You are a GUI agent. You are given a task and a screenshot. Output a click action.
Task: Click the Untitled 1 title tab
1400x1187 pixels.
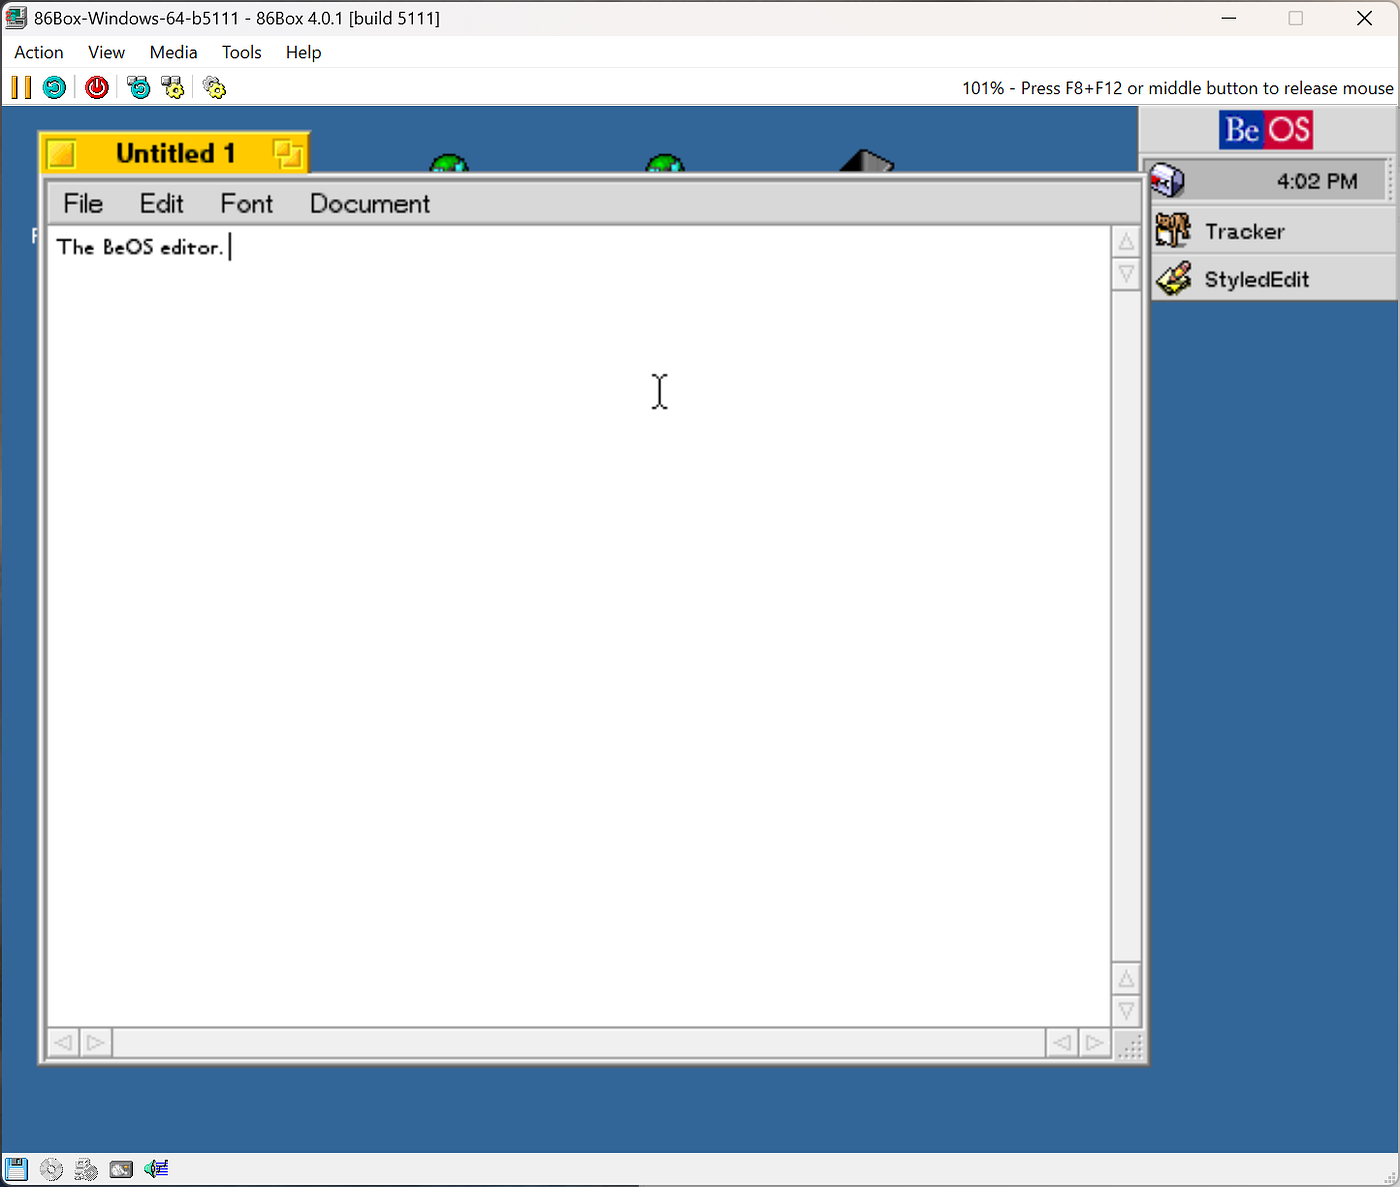coord(174,153)
